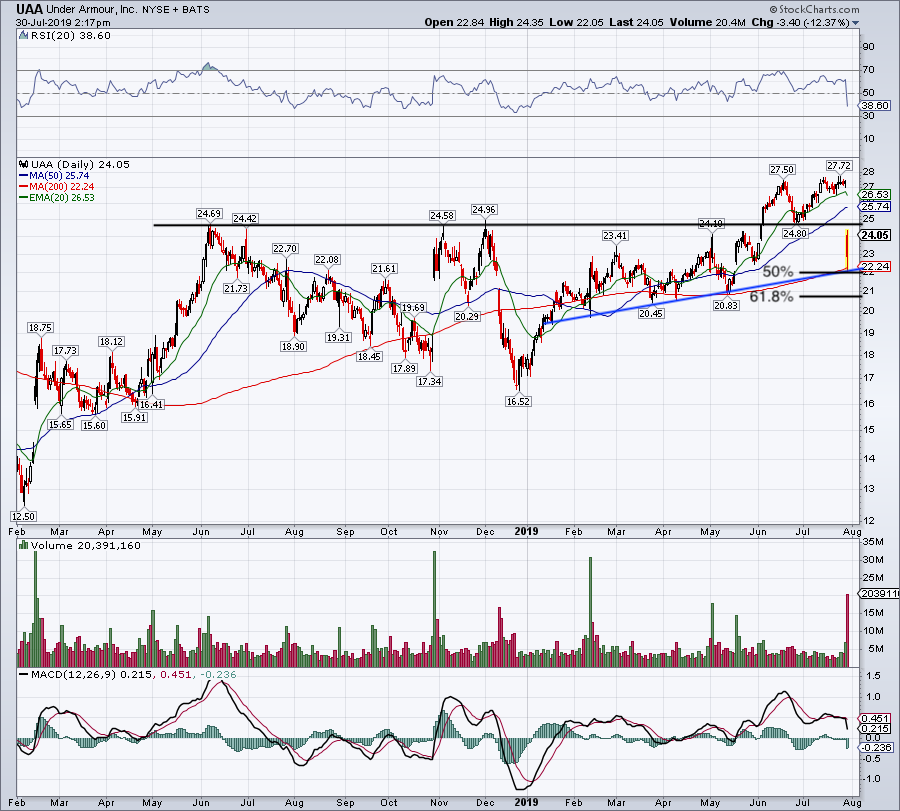The height and width of the screenshot is (811, 900).
Task: Click the 50% retracement annotation
Action: [x=778, y=271]
